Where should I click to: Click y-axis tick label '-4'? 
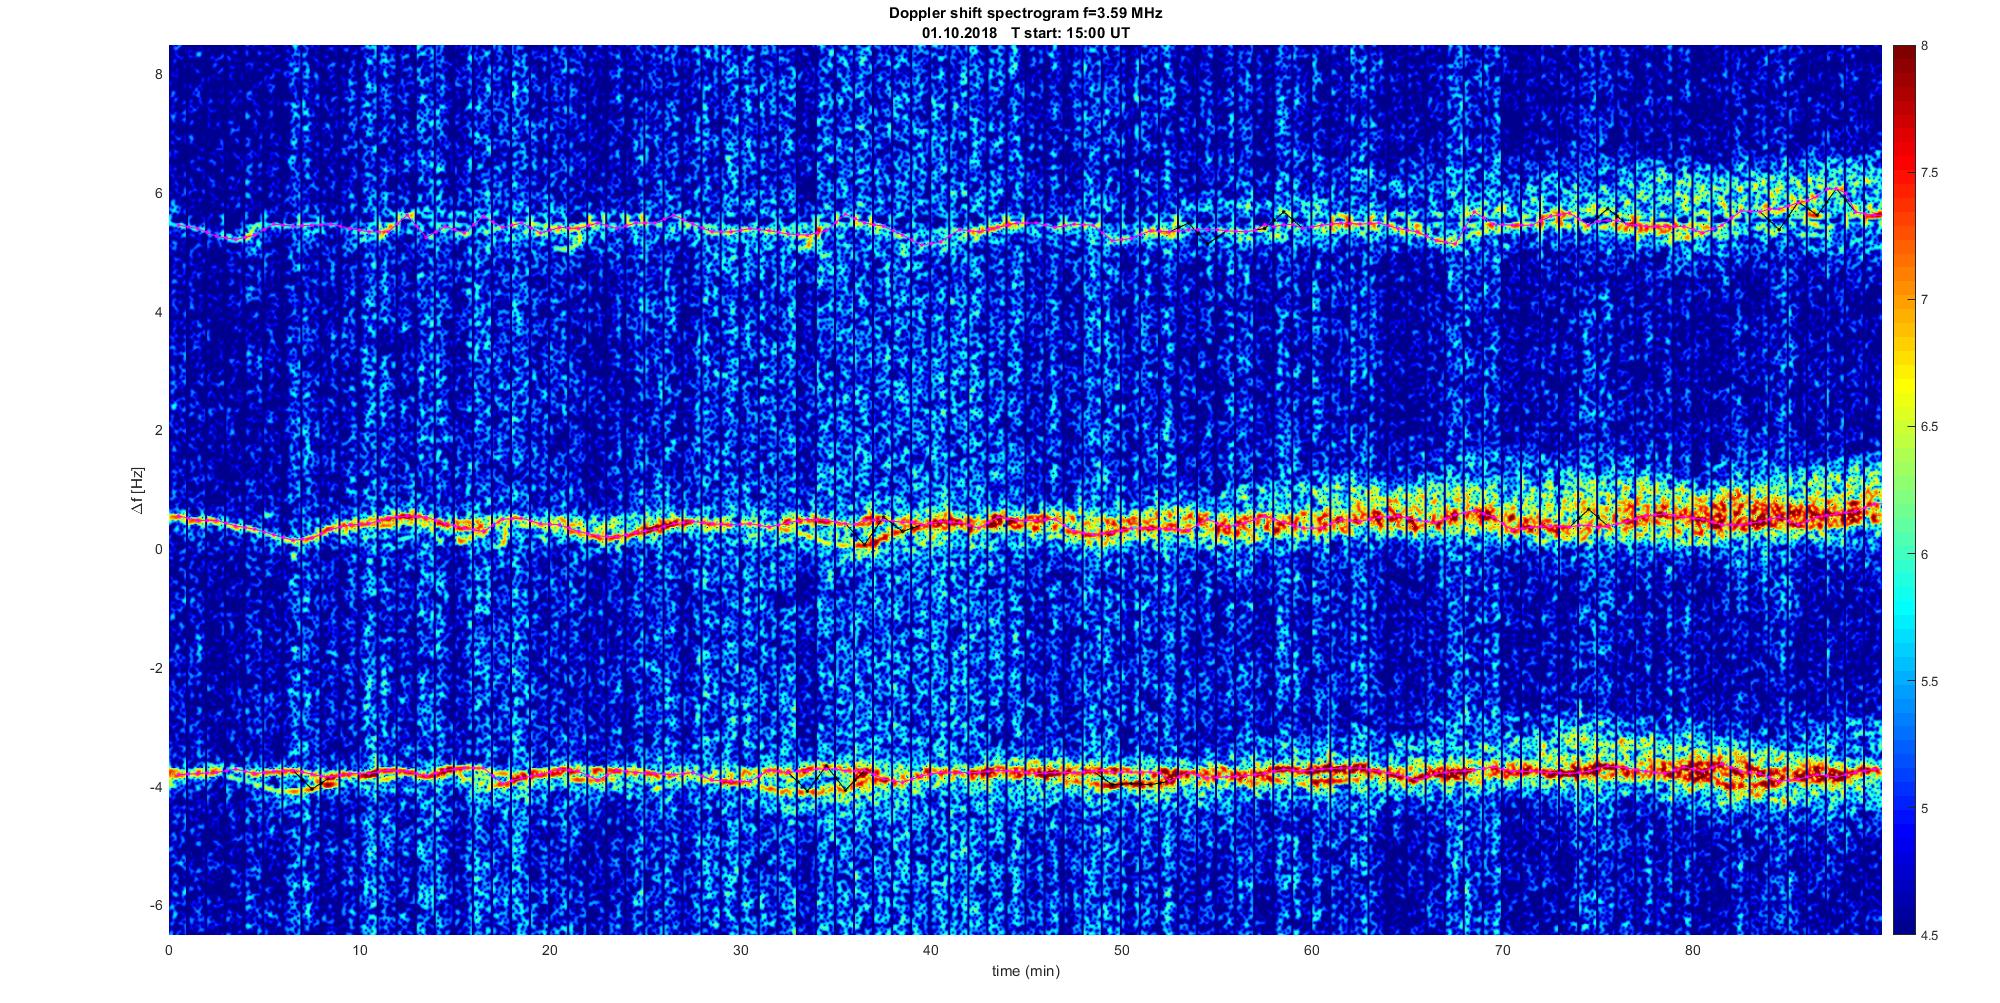156,787
